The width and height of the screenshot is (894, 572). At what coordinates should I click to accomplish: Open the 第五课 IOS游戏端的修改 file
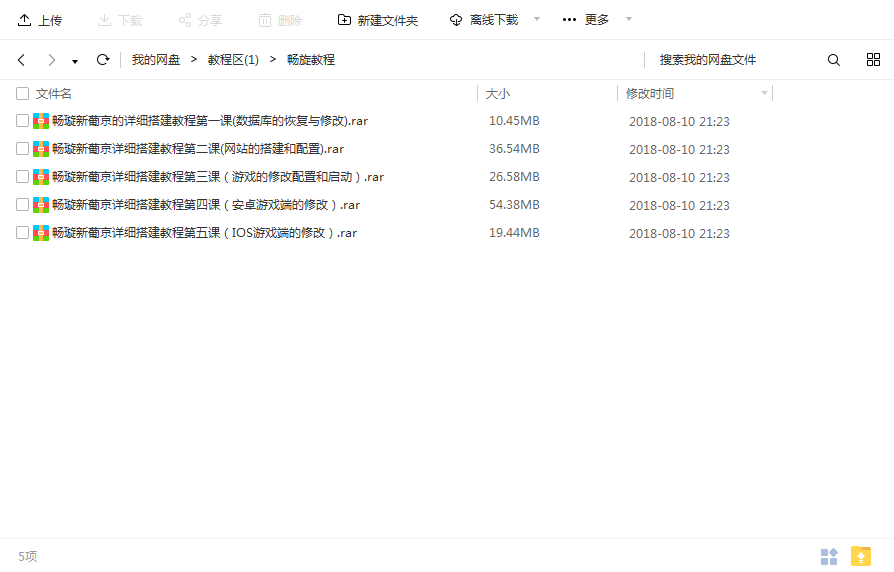(x=204, y=233)
